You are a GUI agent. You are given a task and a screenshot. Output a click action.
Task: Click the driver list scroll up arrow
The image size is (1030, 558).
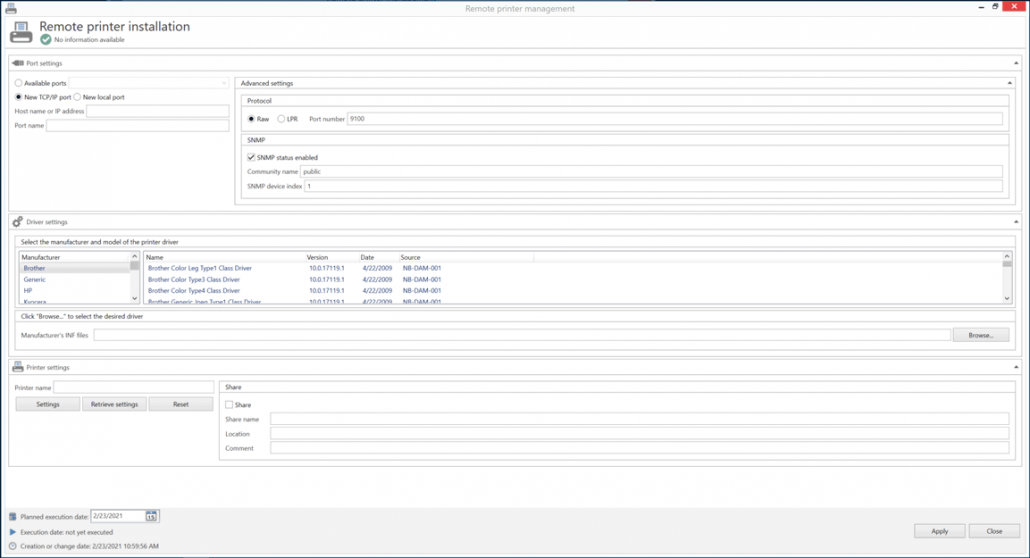[x=1006, y=256]
